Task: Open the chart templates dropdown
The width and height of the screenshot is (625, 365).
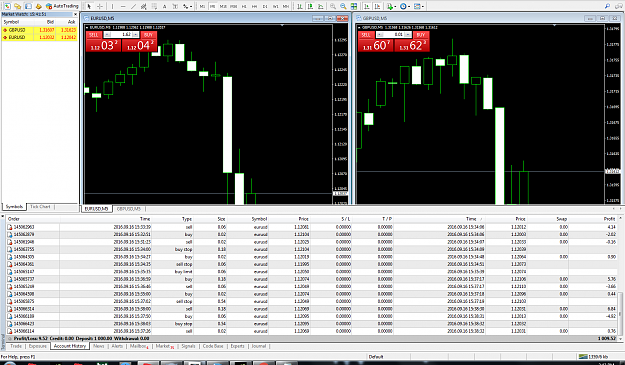Action: pos(419,6)
